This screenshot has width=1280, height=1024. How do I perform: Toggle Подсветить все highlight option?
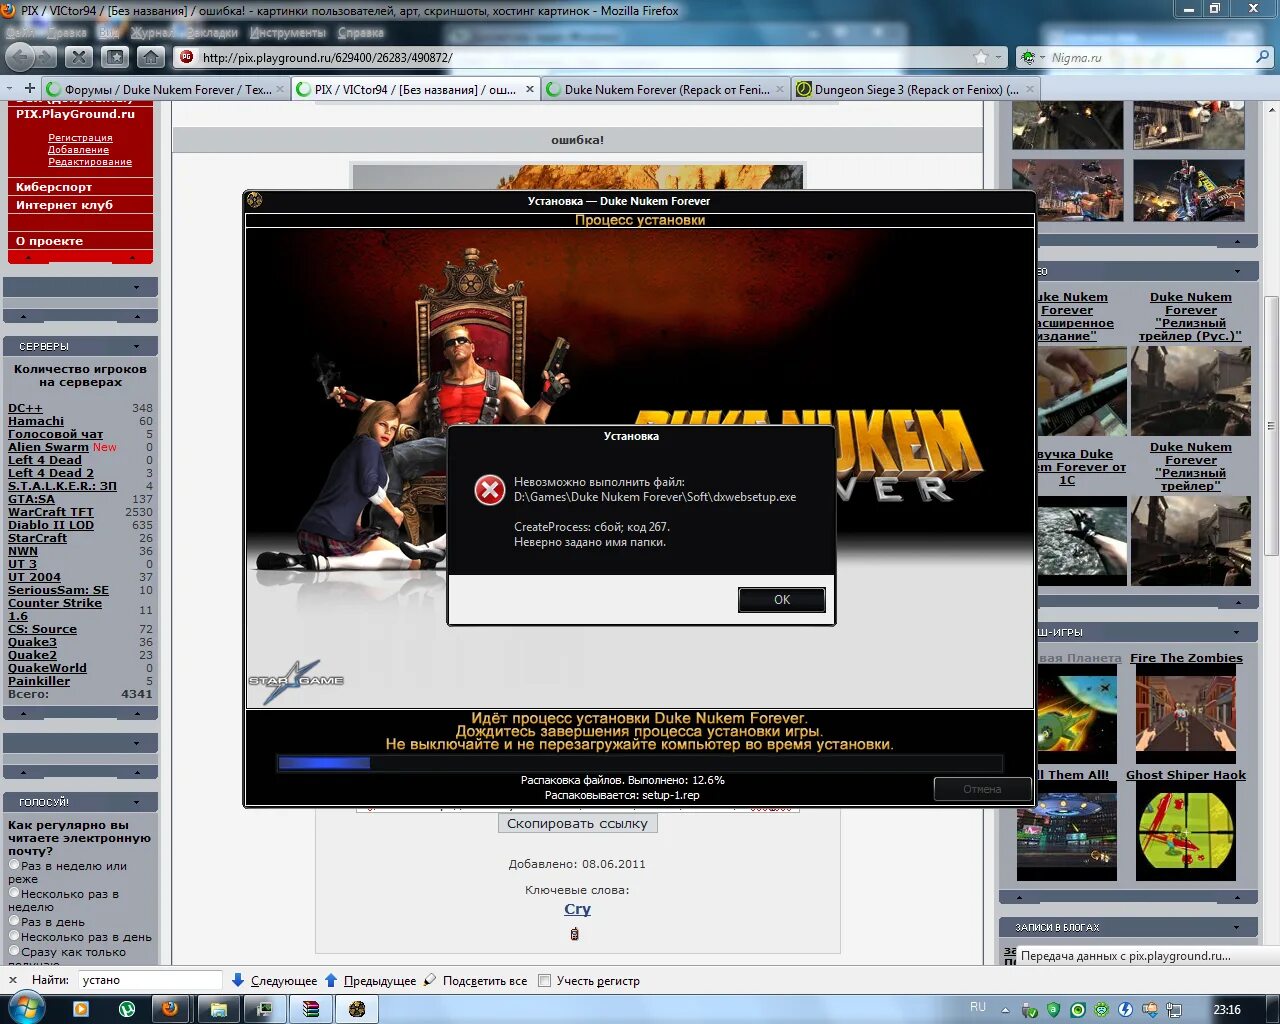(x=475, y=981)
